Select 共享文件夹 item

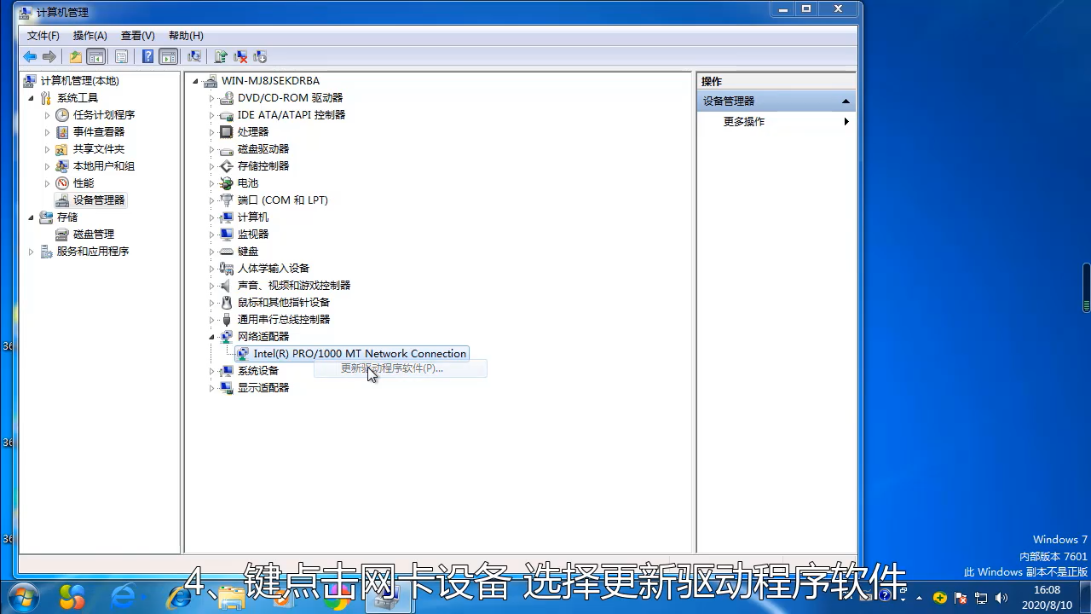click(99, 149)
